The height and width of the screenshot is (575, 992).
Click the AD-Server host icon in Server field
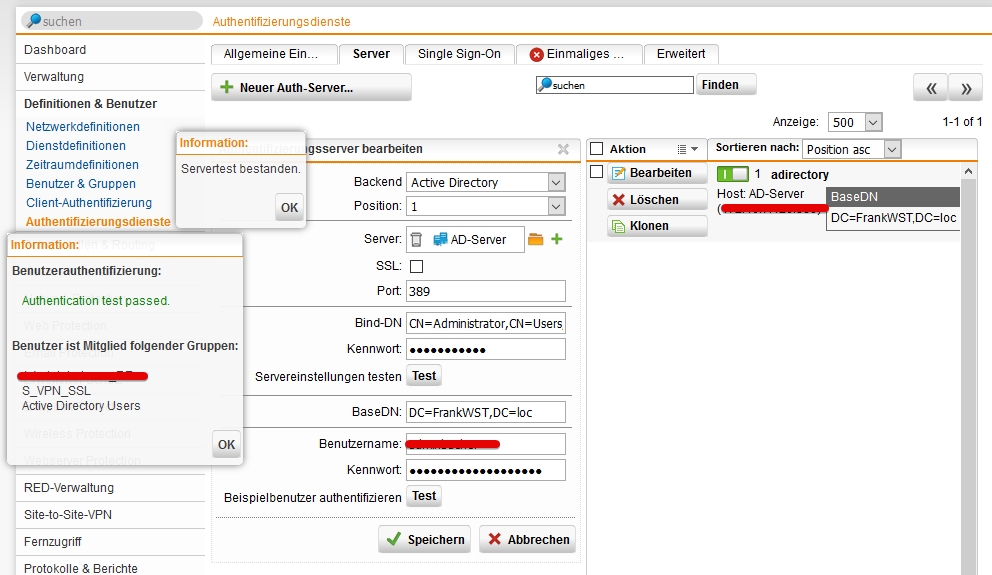(x=440, y=240)
